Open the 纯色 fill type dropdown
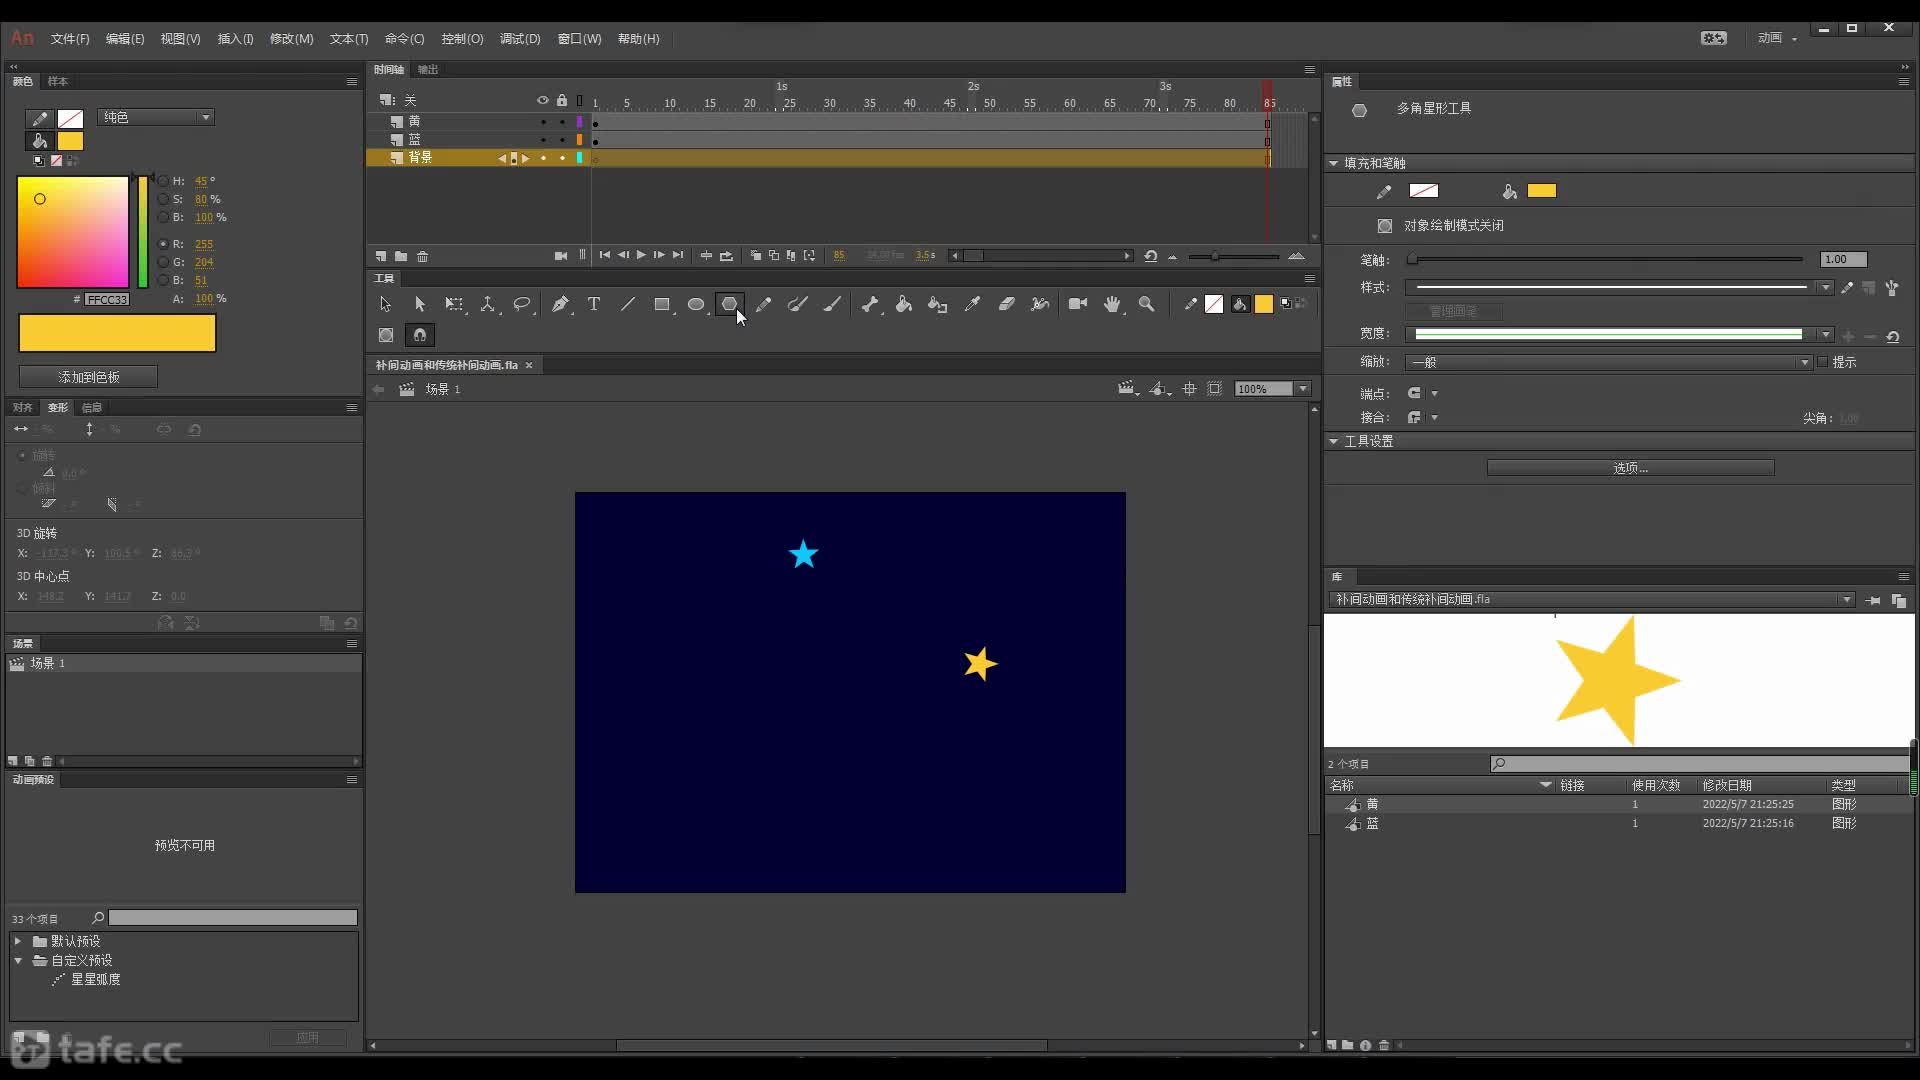 (156, 117)
